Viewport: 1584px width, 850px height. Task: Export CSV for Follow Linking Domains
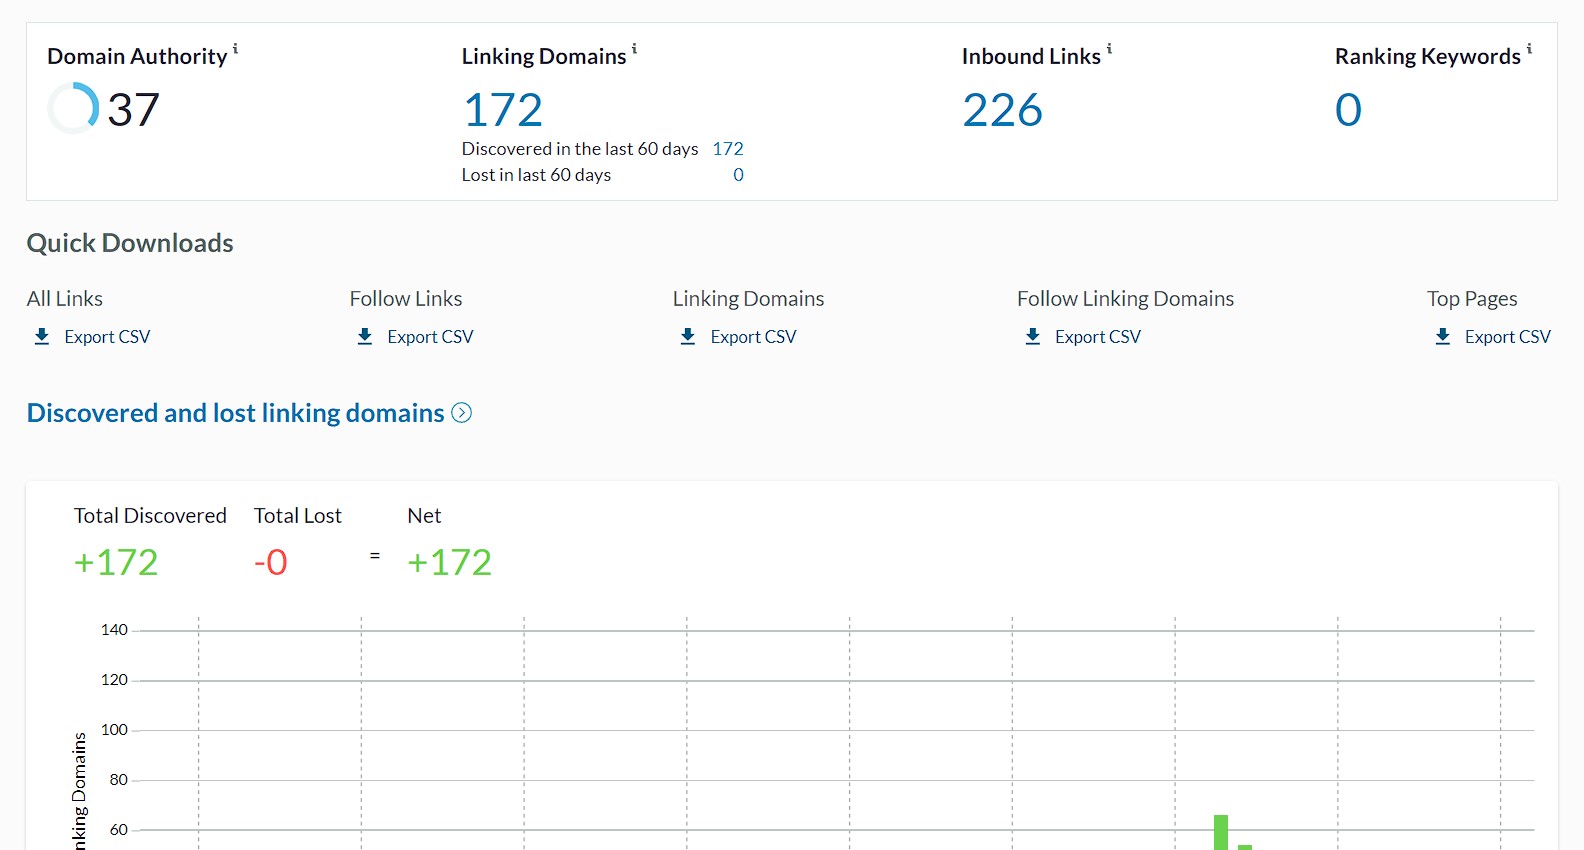pos(1098,337)
